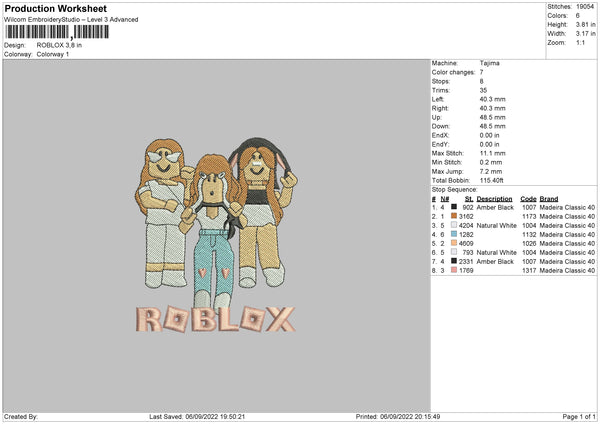This screenshot has width=600, height=424.
Task: Click code '1132' in stop row 4
Action: click(529, 234)
